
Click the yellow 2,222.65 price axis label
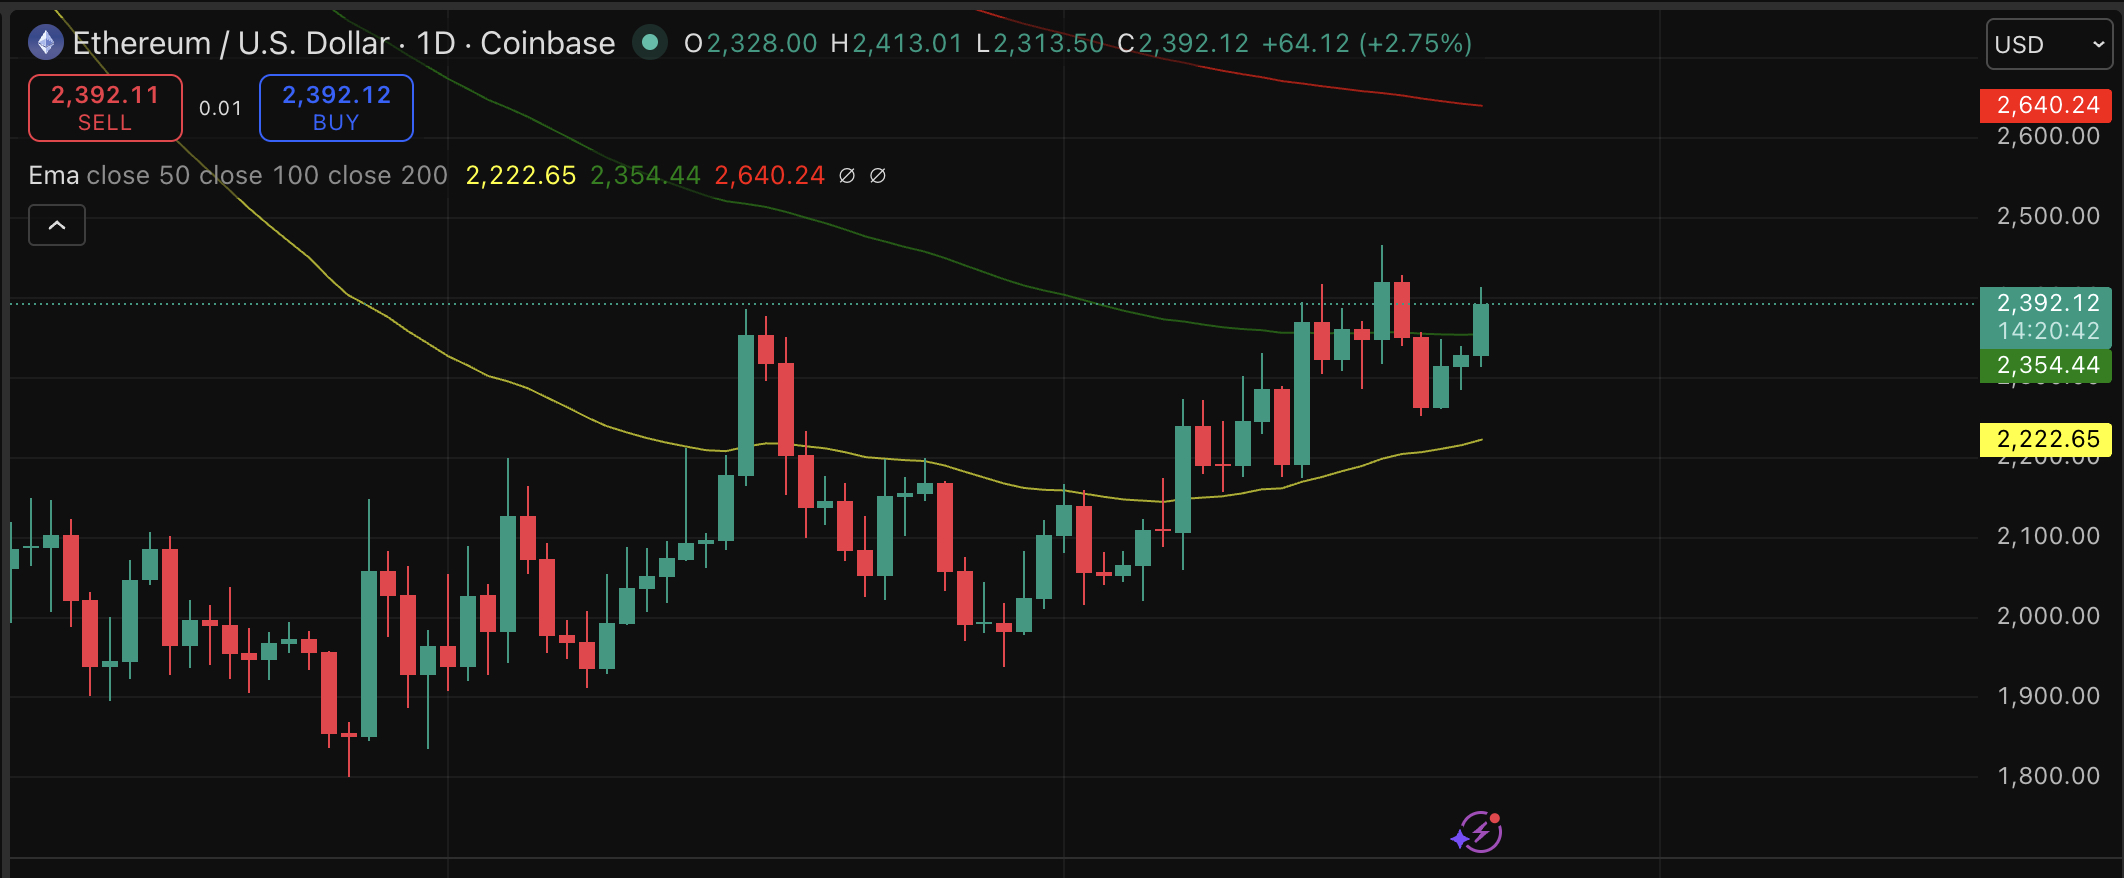(x=2046, y=439)
